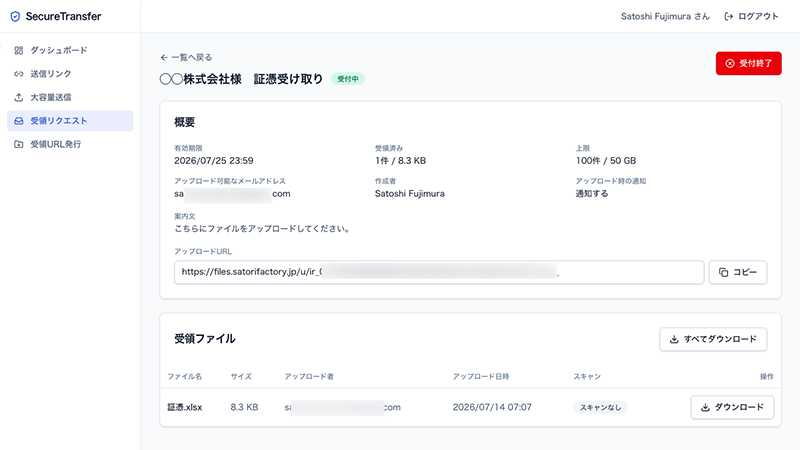Click the download icon in すべてダウンロード

[x=674, y=339]
